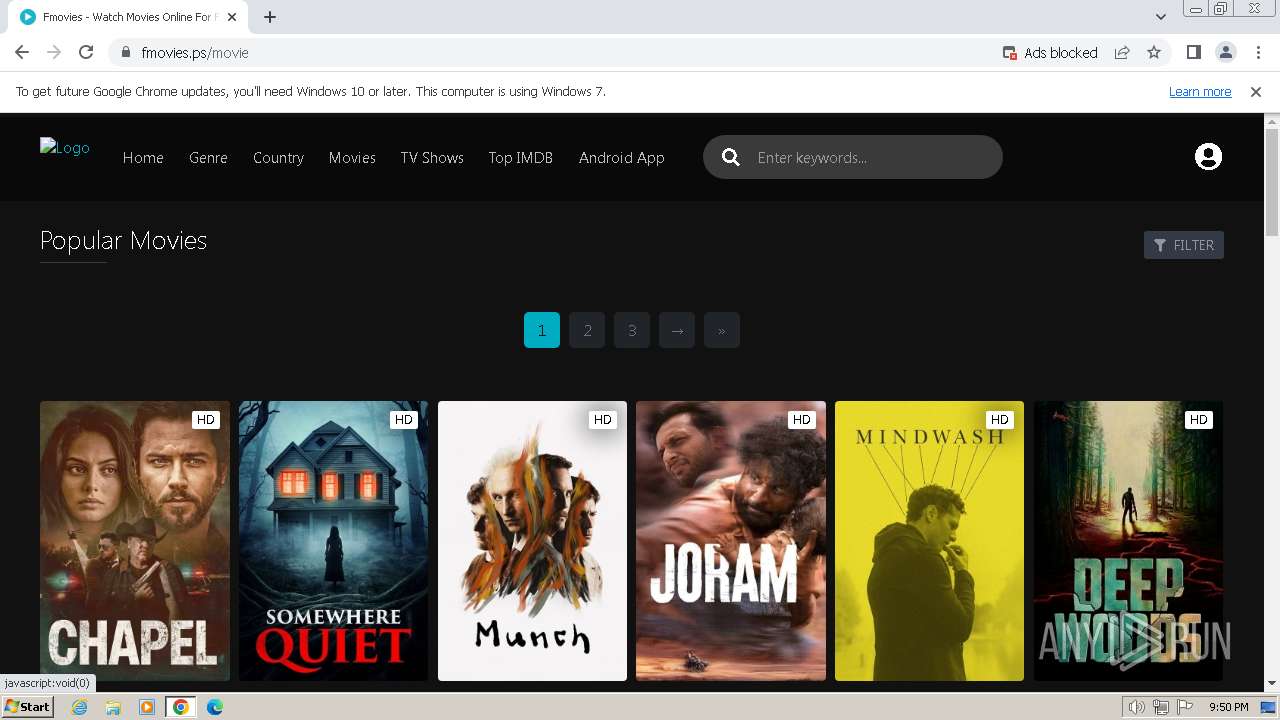The width and height of the screenshot is (1280, 720).
Task: Close the Fmovies browser tab
Action: tap(232, 17)
